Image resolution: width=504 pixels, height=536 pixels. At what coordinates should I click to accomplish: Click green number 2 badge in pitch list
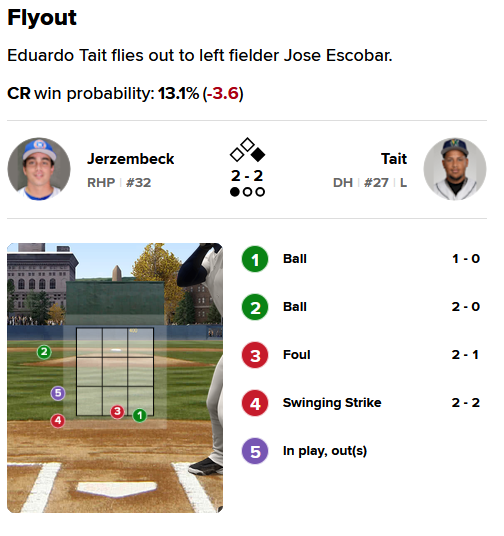click(255, 307)
